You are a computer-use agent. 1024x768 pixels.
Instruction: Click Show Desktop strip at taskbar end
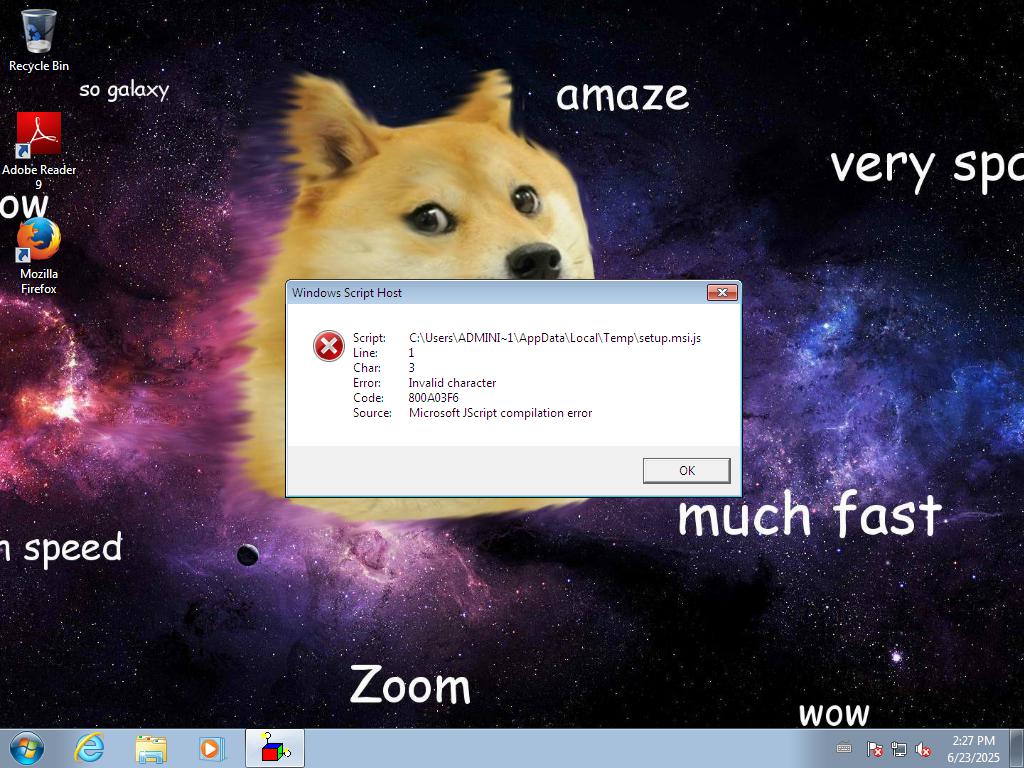point(1017,748)
